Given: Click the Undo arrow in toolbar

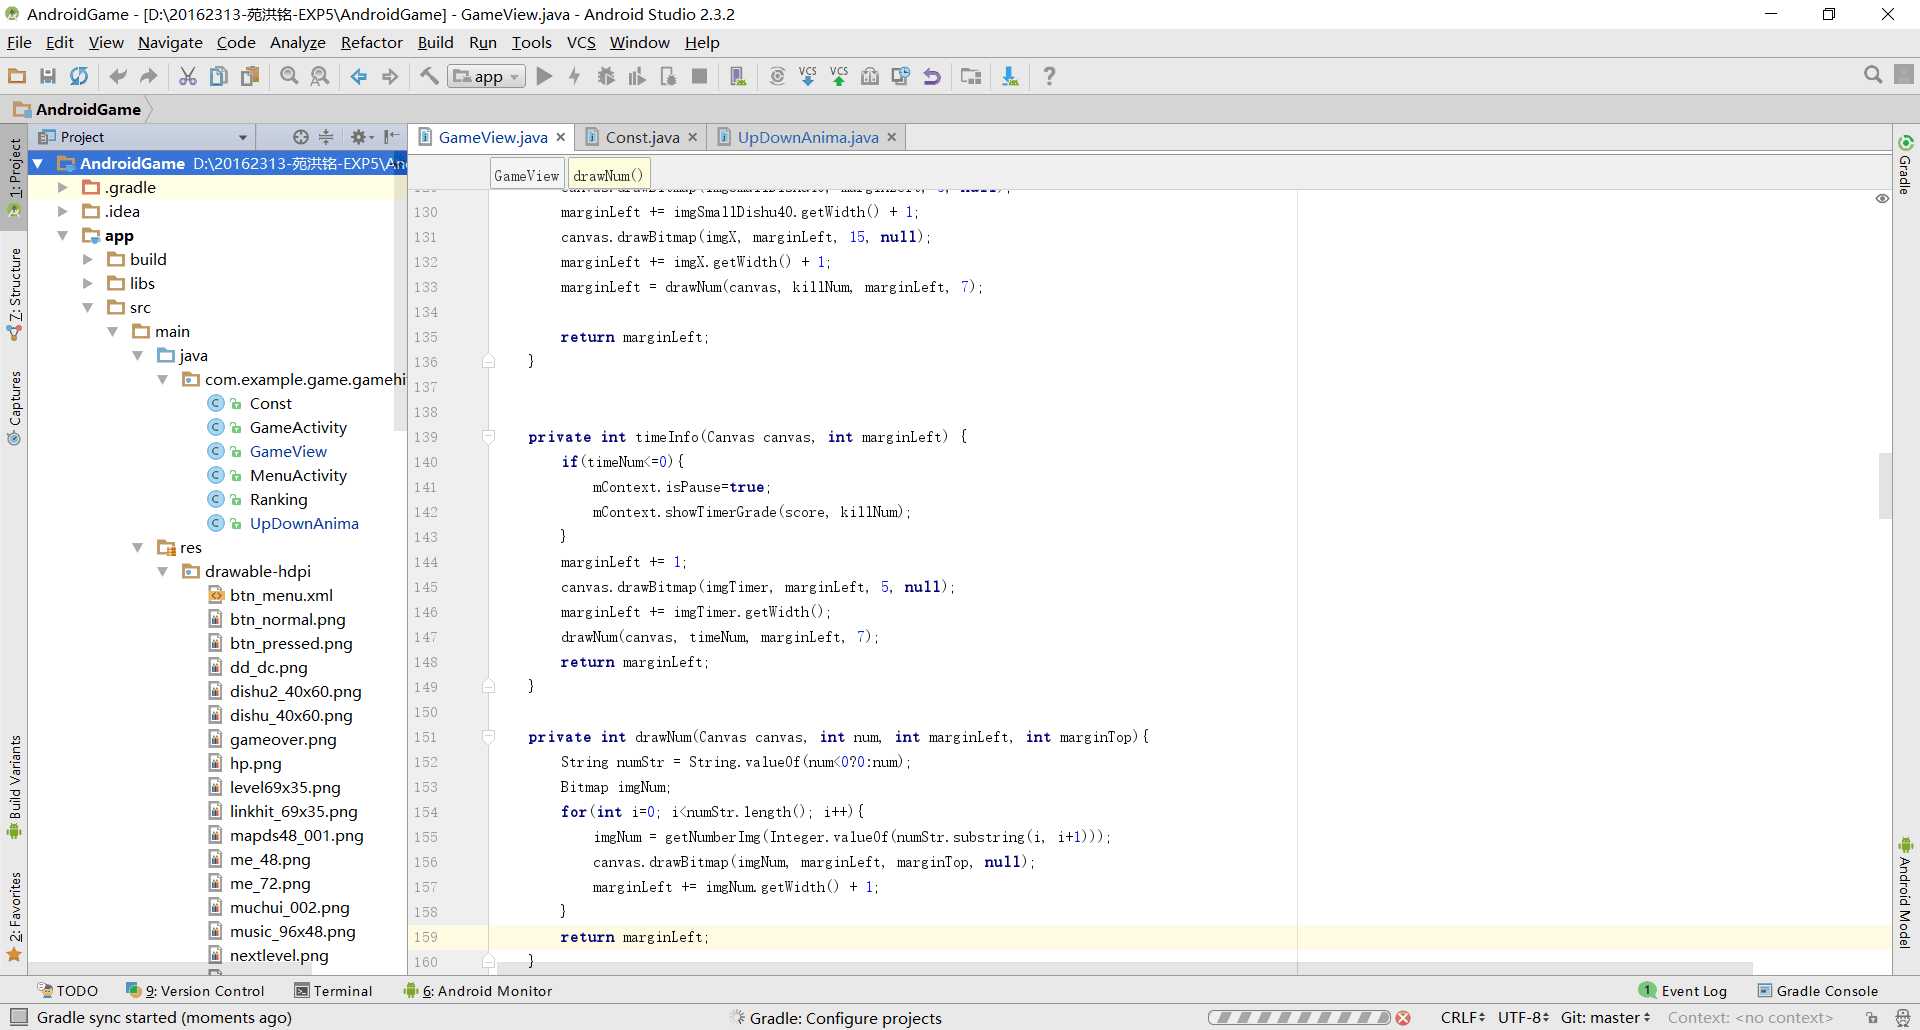Looking at the screenshot, I should point(118,76).
